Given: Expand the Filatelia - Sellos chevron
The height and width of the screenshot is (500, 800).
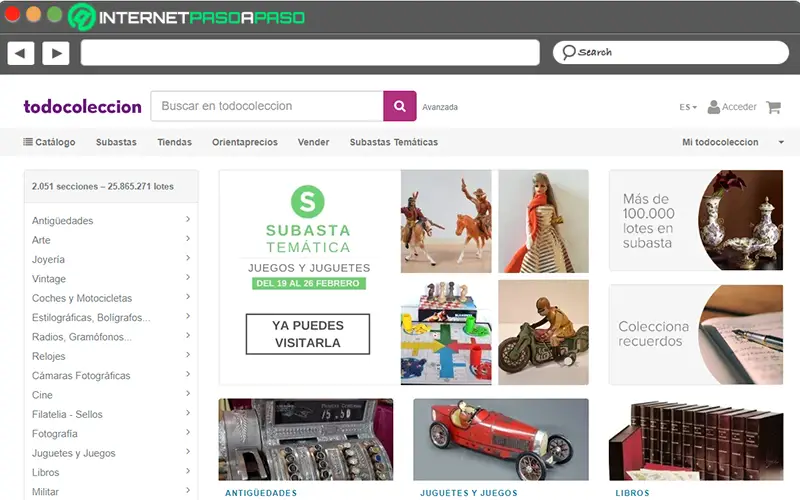Looking at the screenshot, I should [188, 413].
